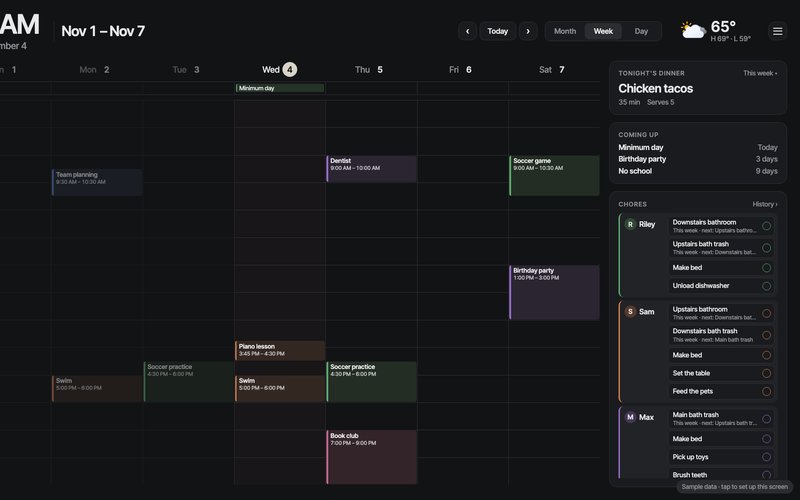The image size is (800, 500).
Task: Open the Minimum day all-day event
Action: click(280, 88)
